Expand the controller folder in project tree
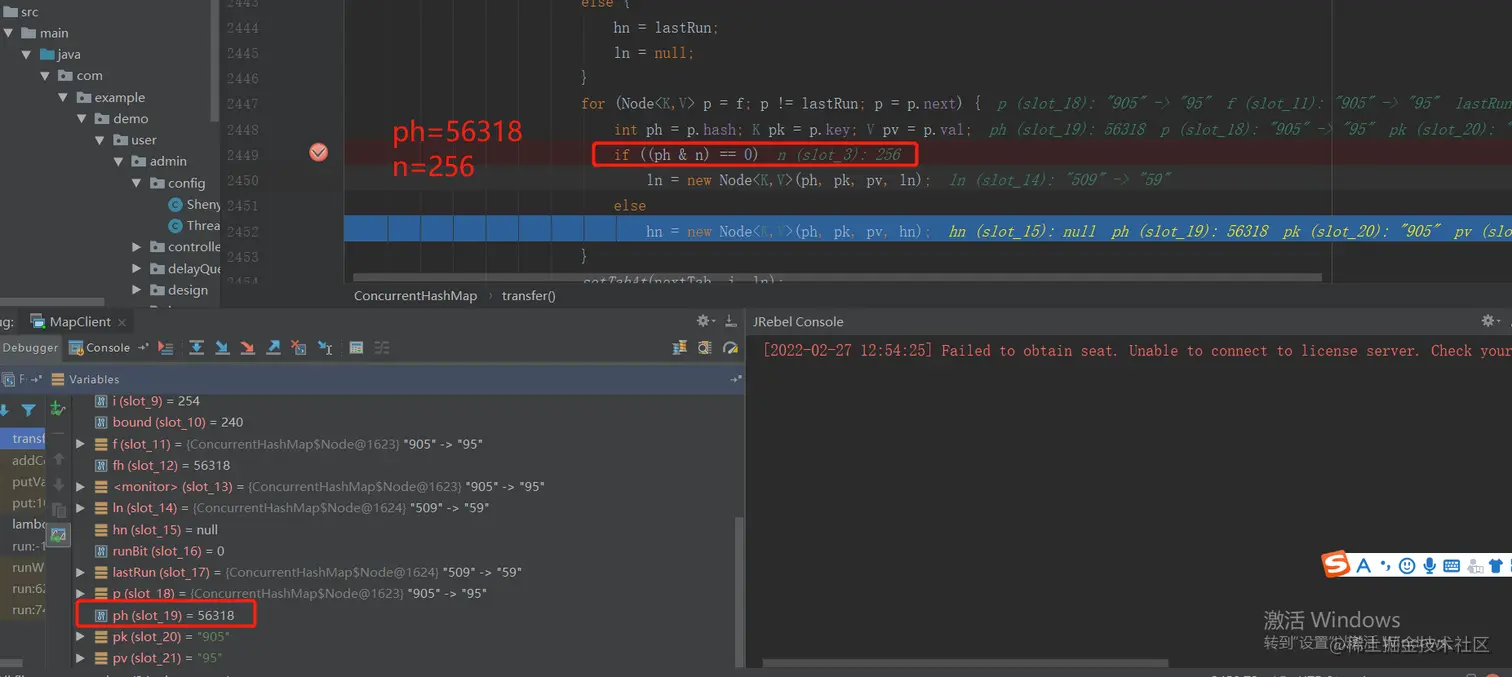 (x=137, y=246)
